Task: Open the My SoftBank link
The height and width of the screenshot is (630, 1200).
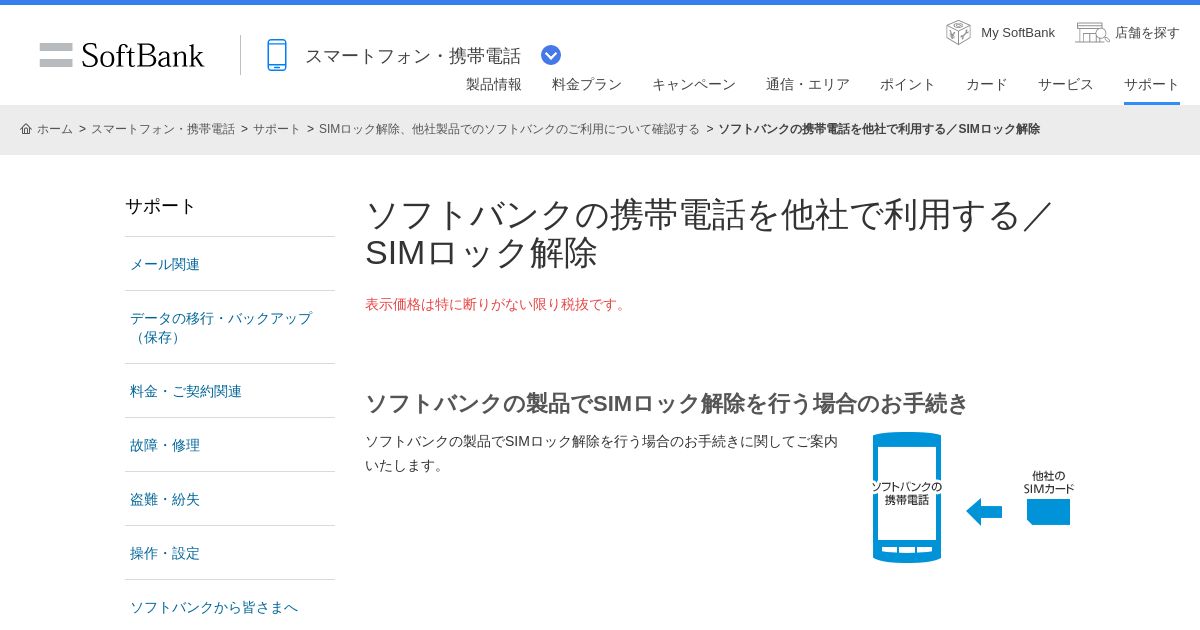Action: (x=1018, y=33)
